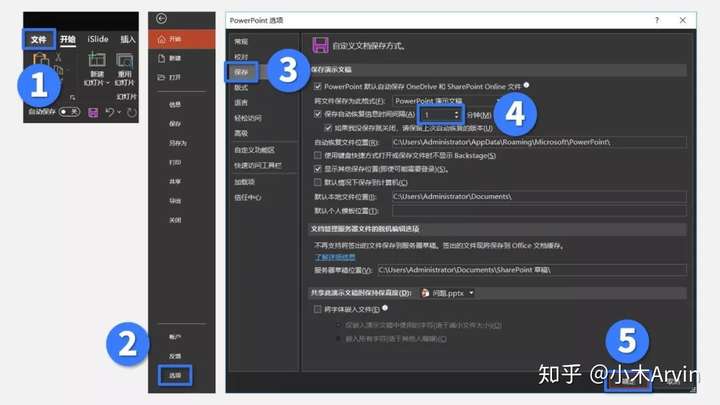Click the open folder icon beside 打开

click(x=161, y=77)
